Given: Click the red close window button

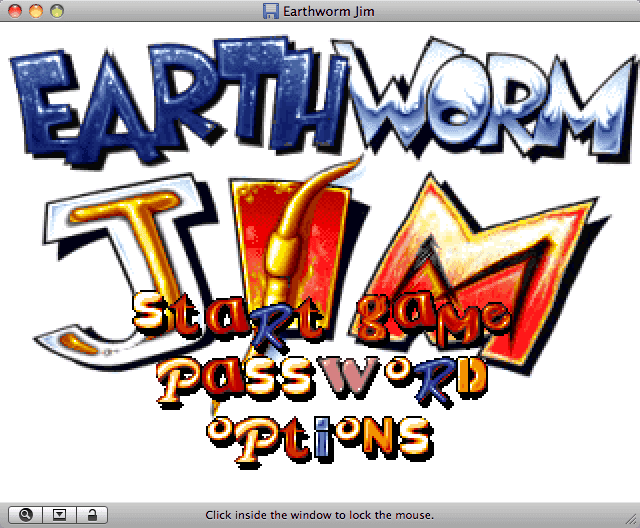Looking at the screenshot, I should pyautogui.click(x=15, y=11).
